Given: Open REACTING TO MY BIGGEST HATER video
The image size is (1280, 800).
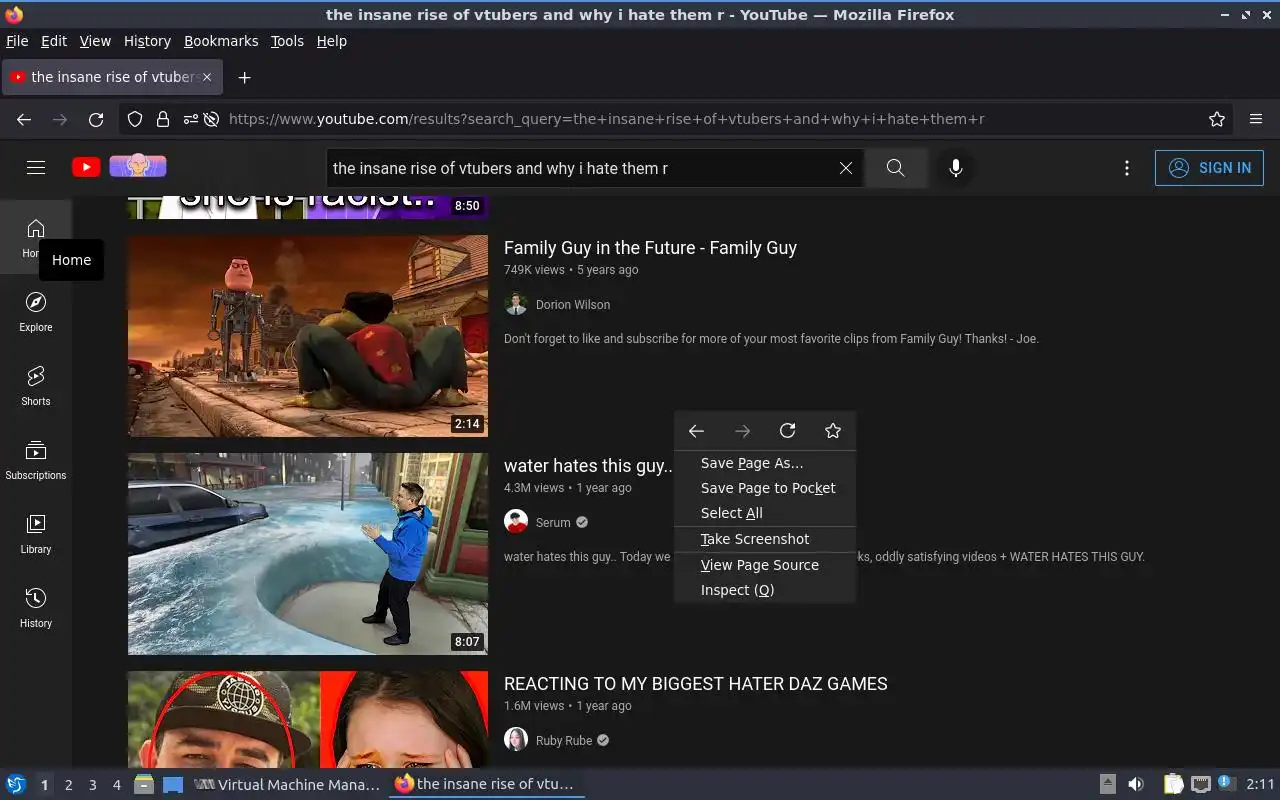Looking at the screenshot, I should click(x=696, y=684).
